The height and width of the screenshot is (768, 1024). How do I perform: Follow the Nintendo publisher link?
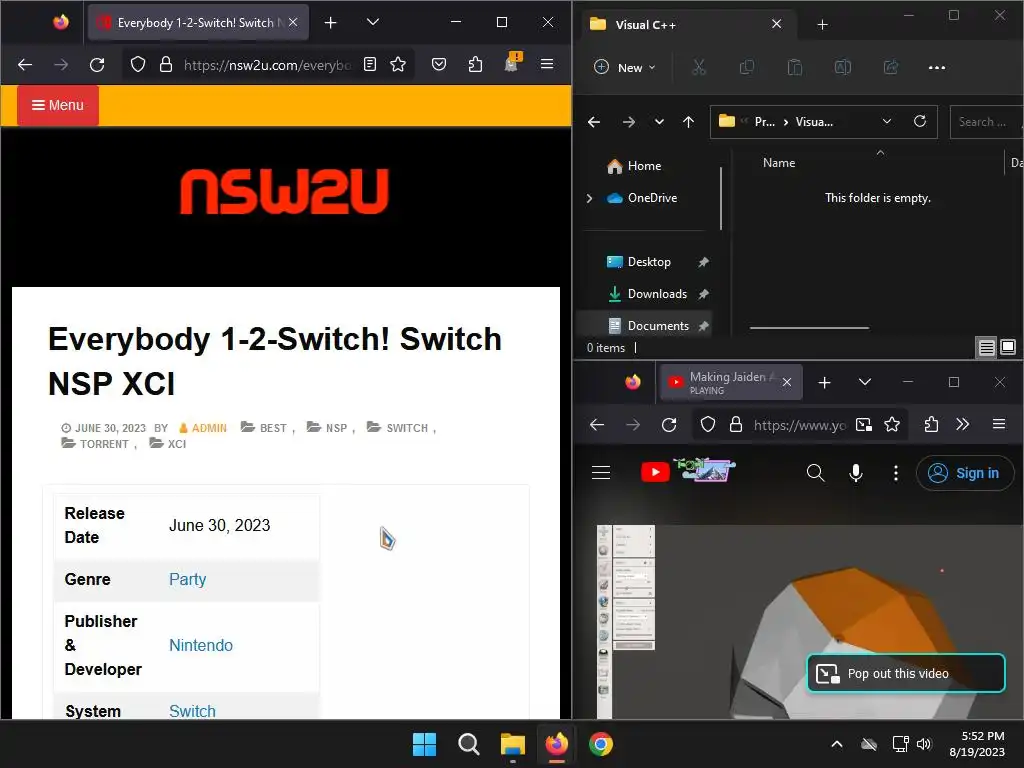click(201, 645)
